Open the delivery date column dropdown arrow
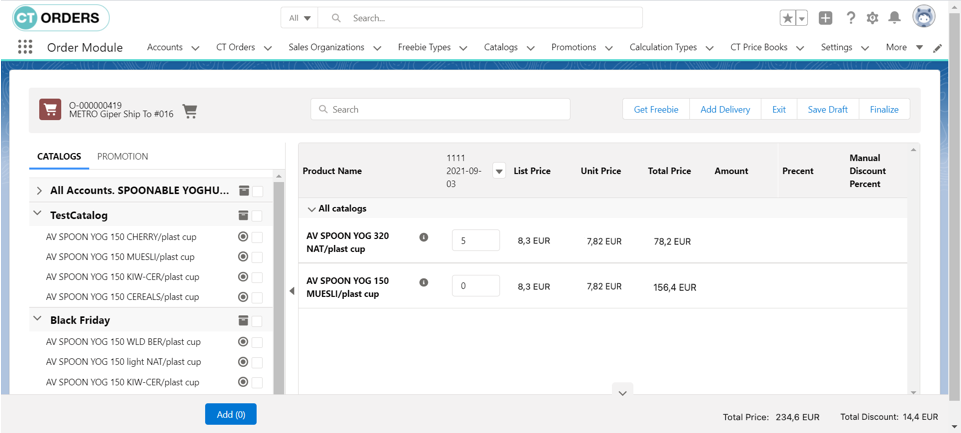 (499, 171)
